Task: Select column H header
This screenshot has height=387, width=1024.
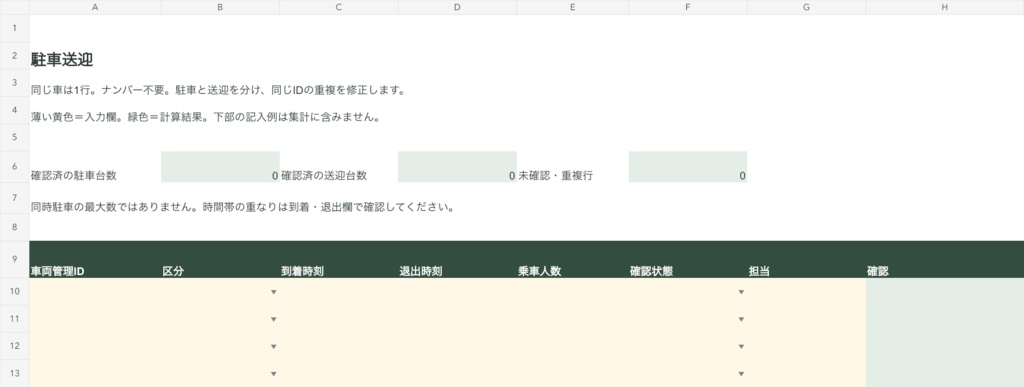Action: pyautogui.click(x=945, y=7)
